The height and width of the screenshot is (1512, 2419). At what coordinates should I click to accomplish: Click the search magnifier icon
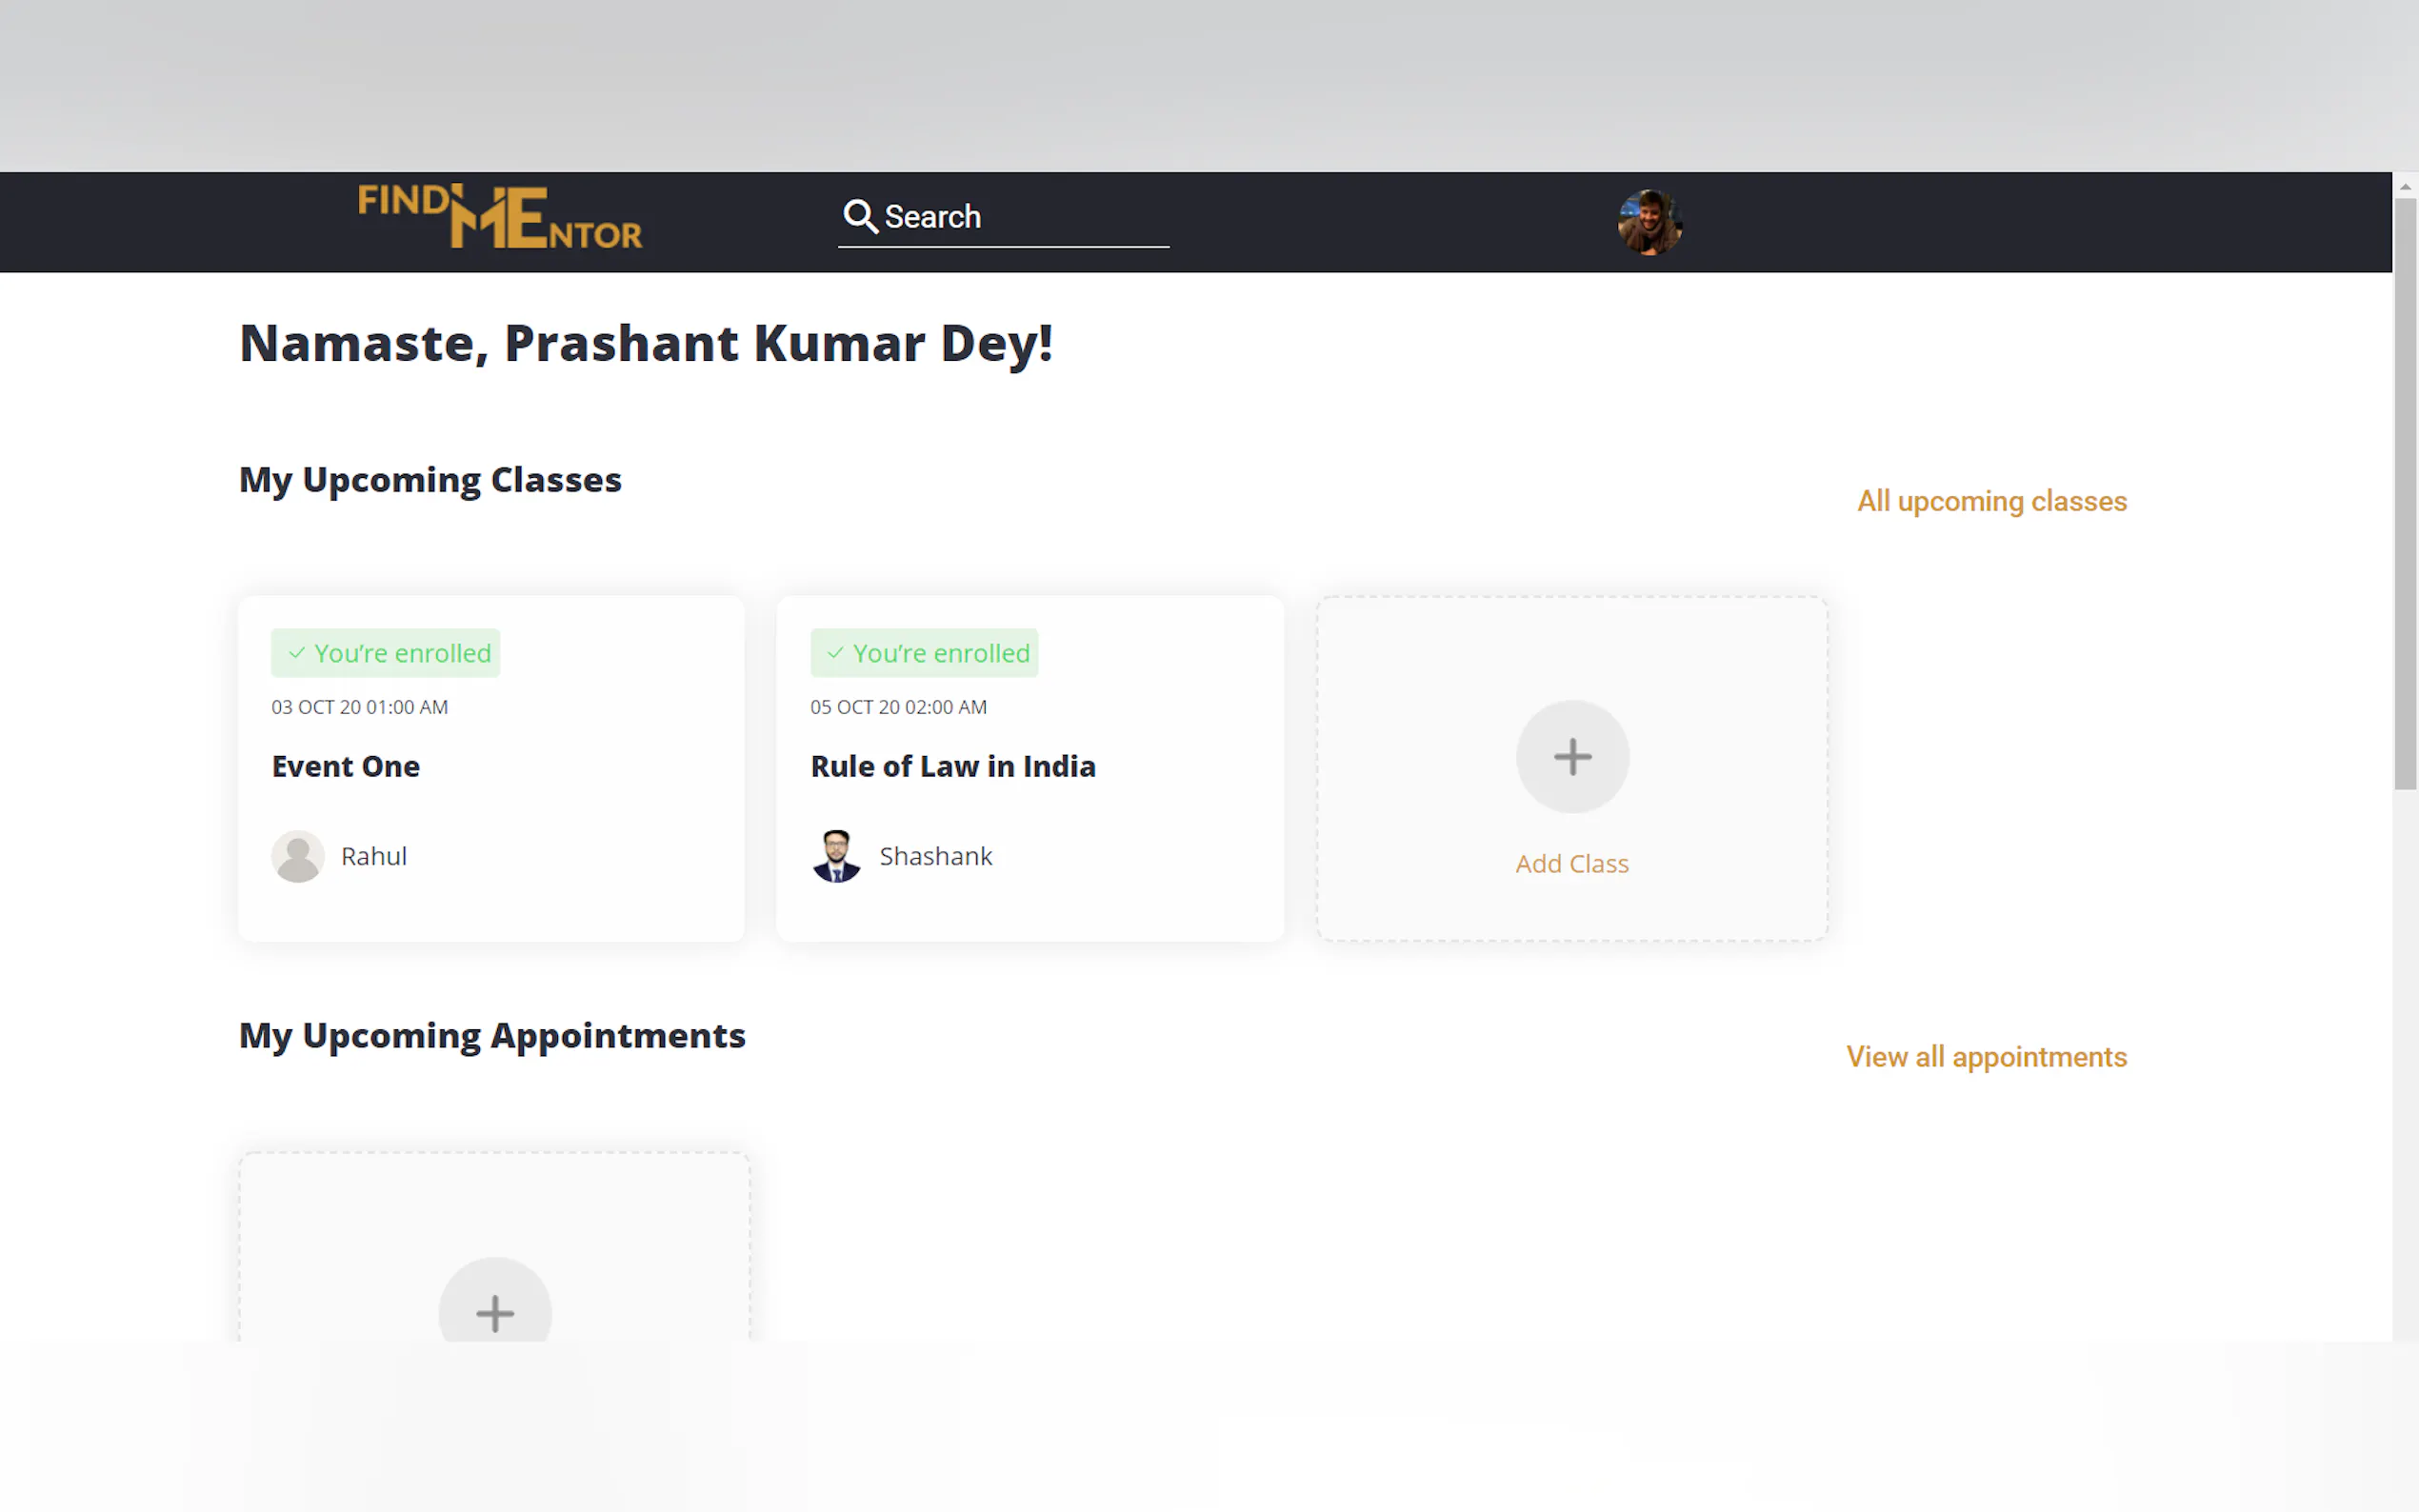(859, 216)
